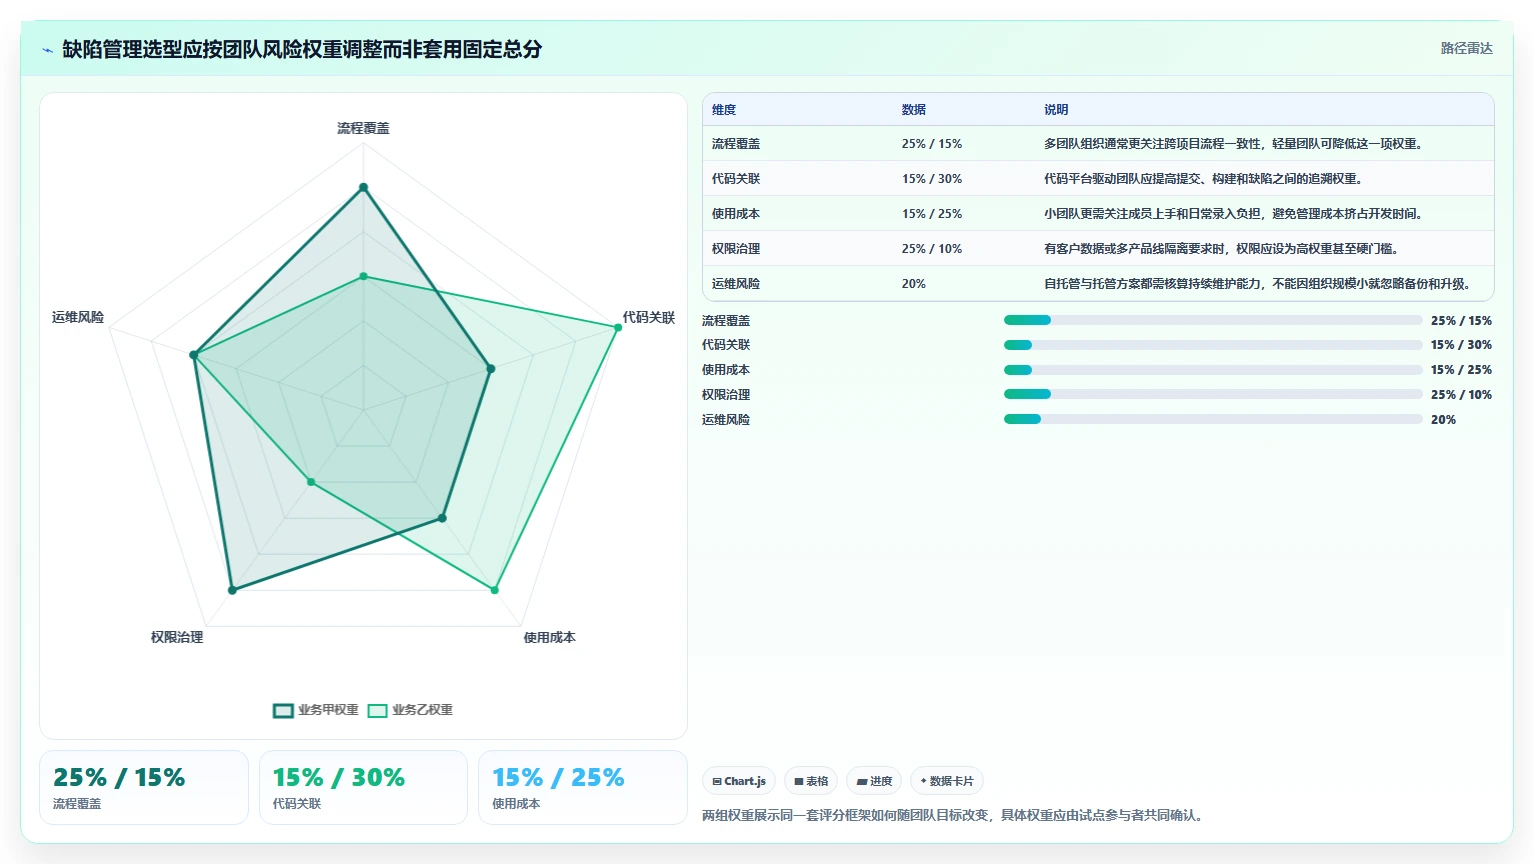Click the light green data point on the 流程覆盖 axis

coord(363,276)
